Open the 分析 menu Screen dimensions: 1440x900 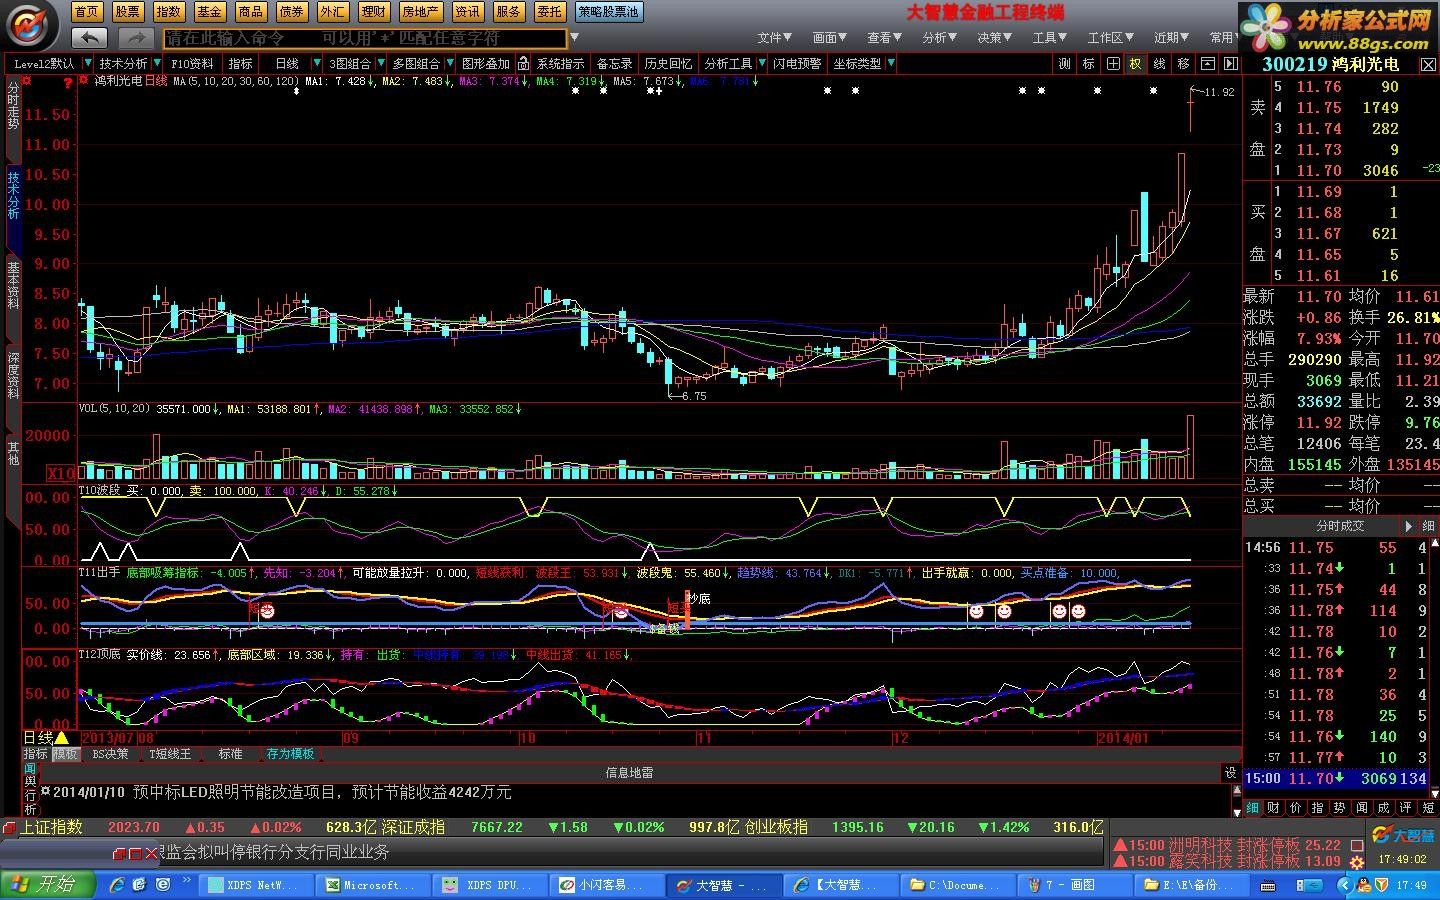point(940,38)
